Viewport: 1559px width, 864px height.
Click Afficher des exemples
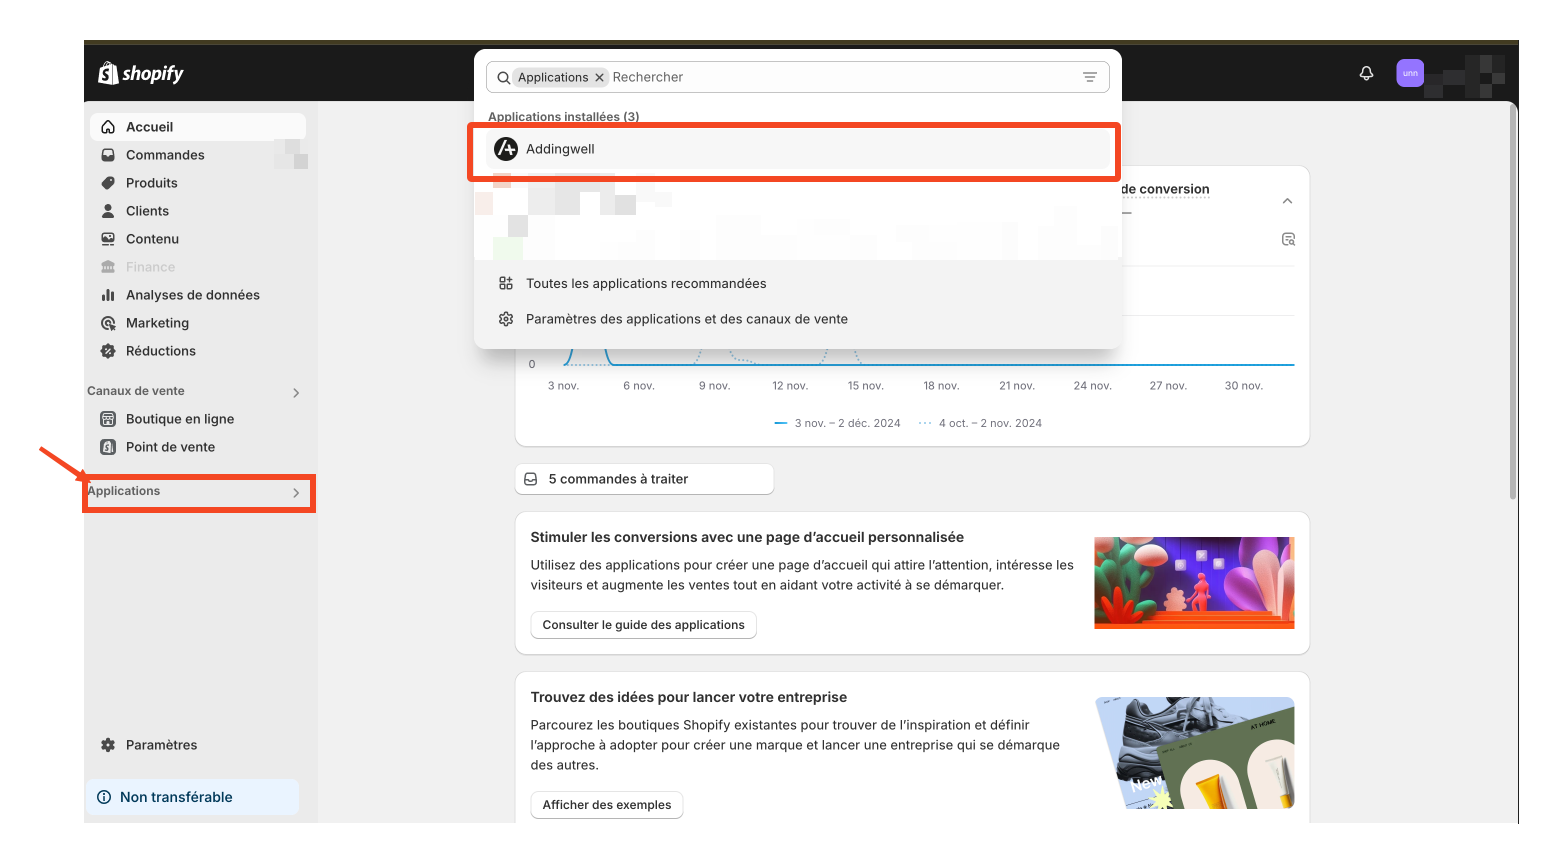tap(607, 805)
